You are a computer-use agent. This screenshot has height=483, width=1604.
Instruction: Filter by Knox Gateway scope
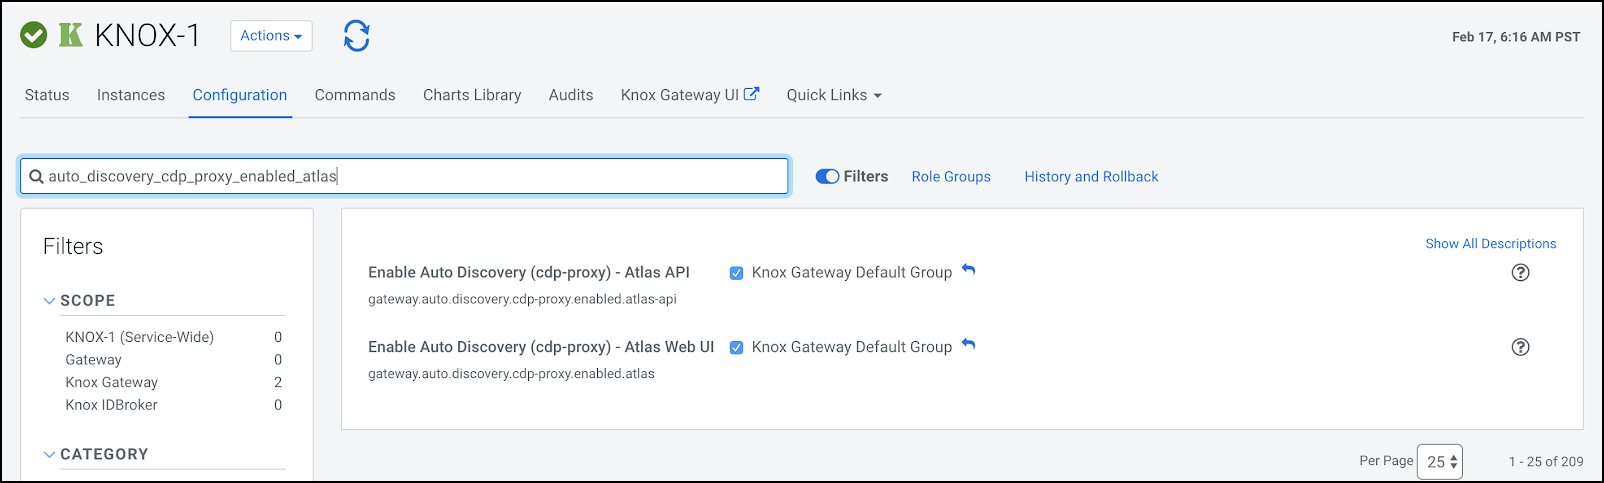coord(112,382)
